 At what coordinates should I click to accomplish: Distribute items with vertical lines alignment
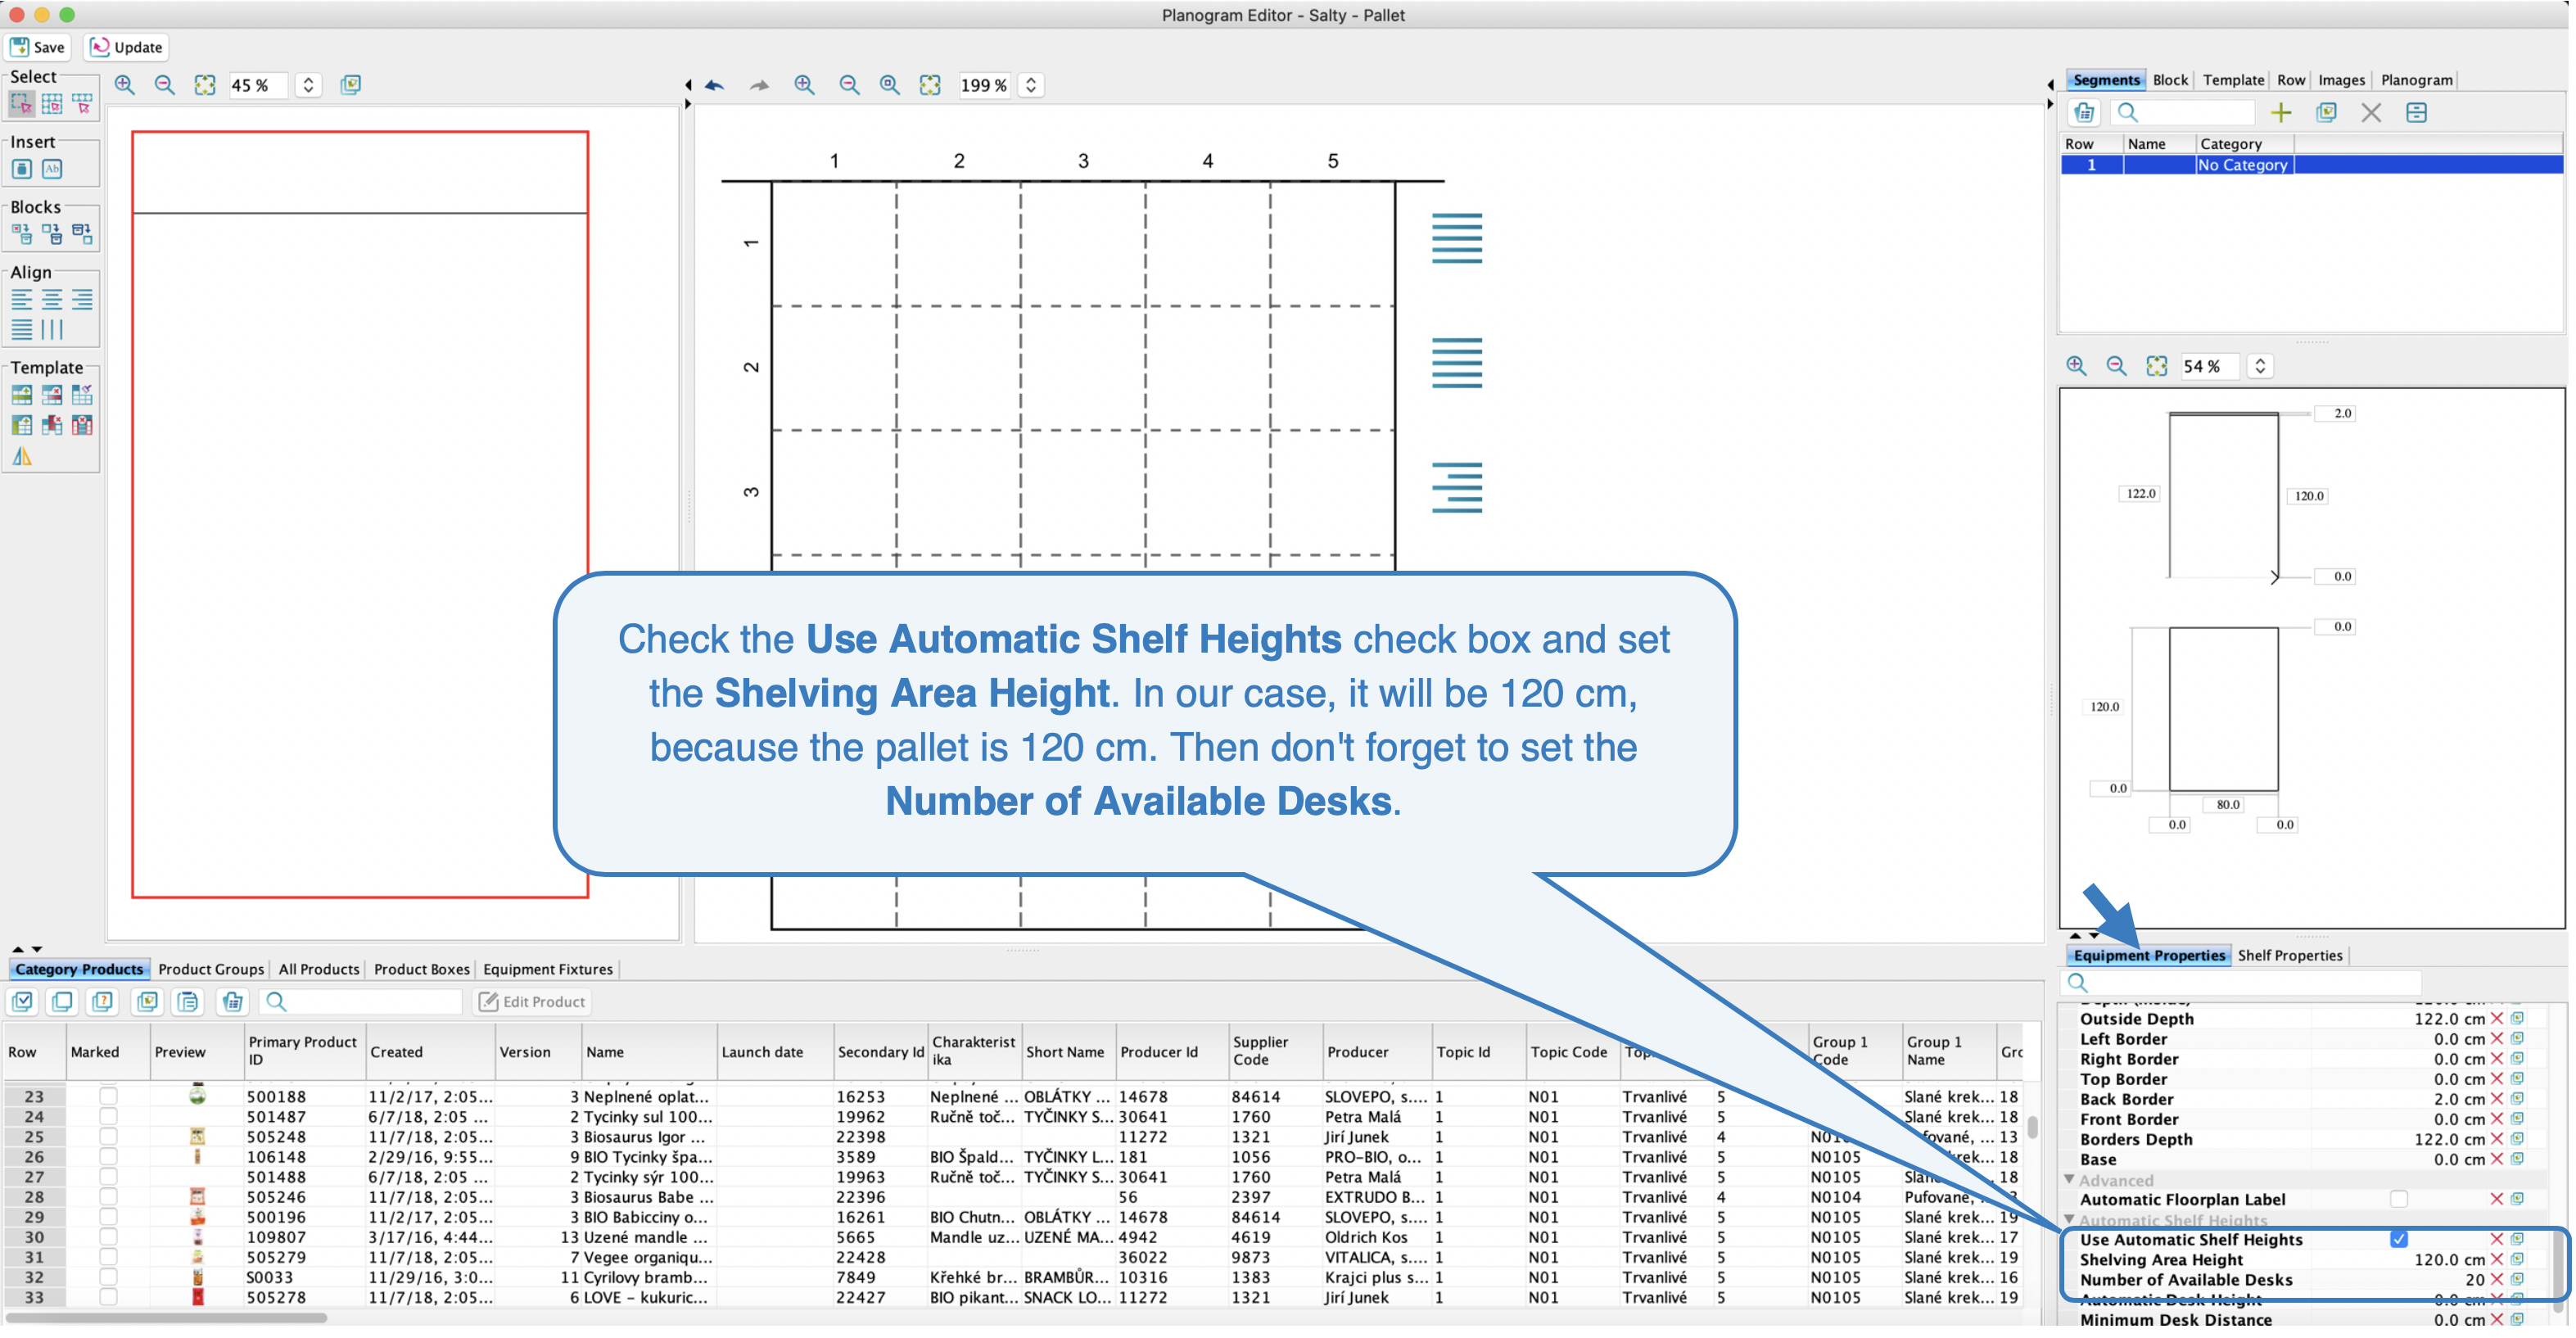[x=52, y=329]
